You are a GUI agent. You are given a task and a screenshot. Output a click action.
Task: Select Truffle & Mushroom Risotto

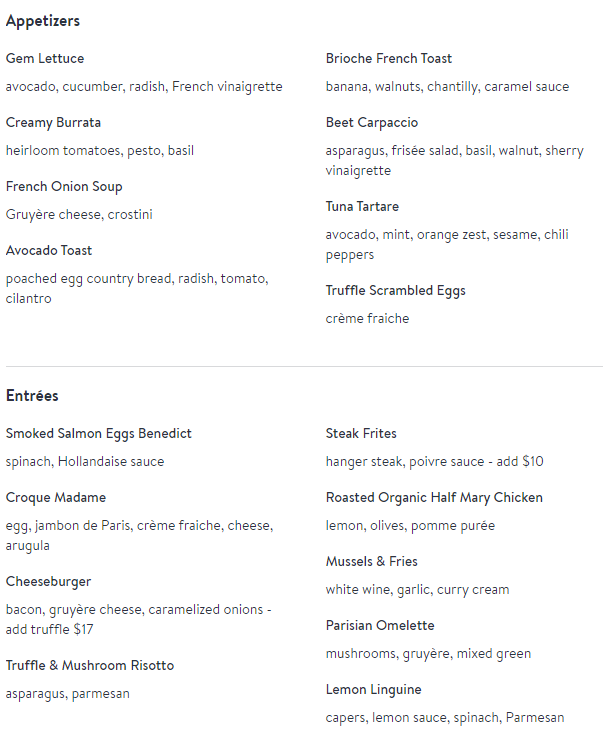(90, 666)
